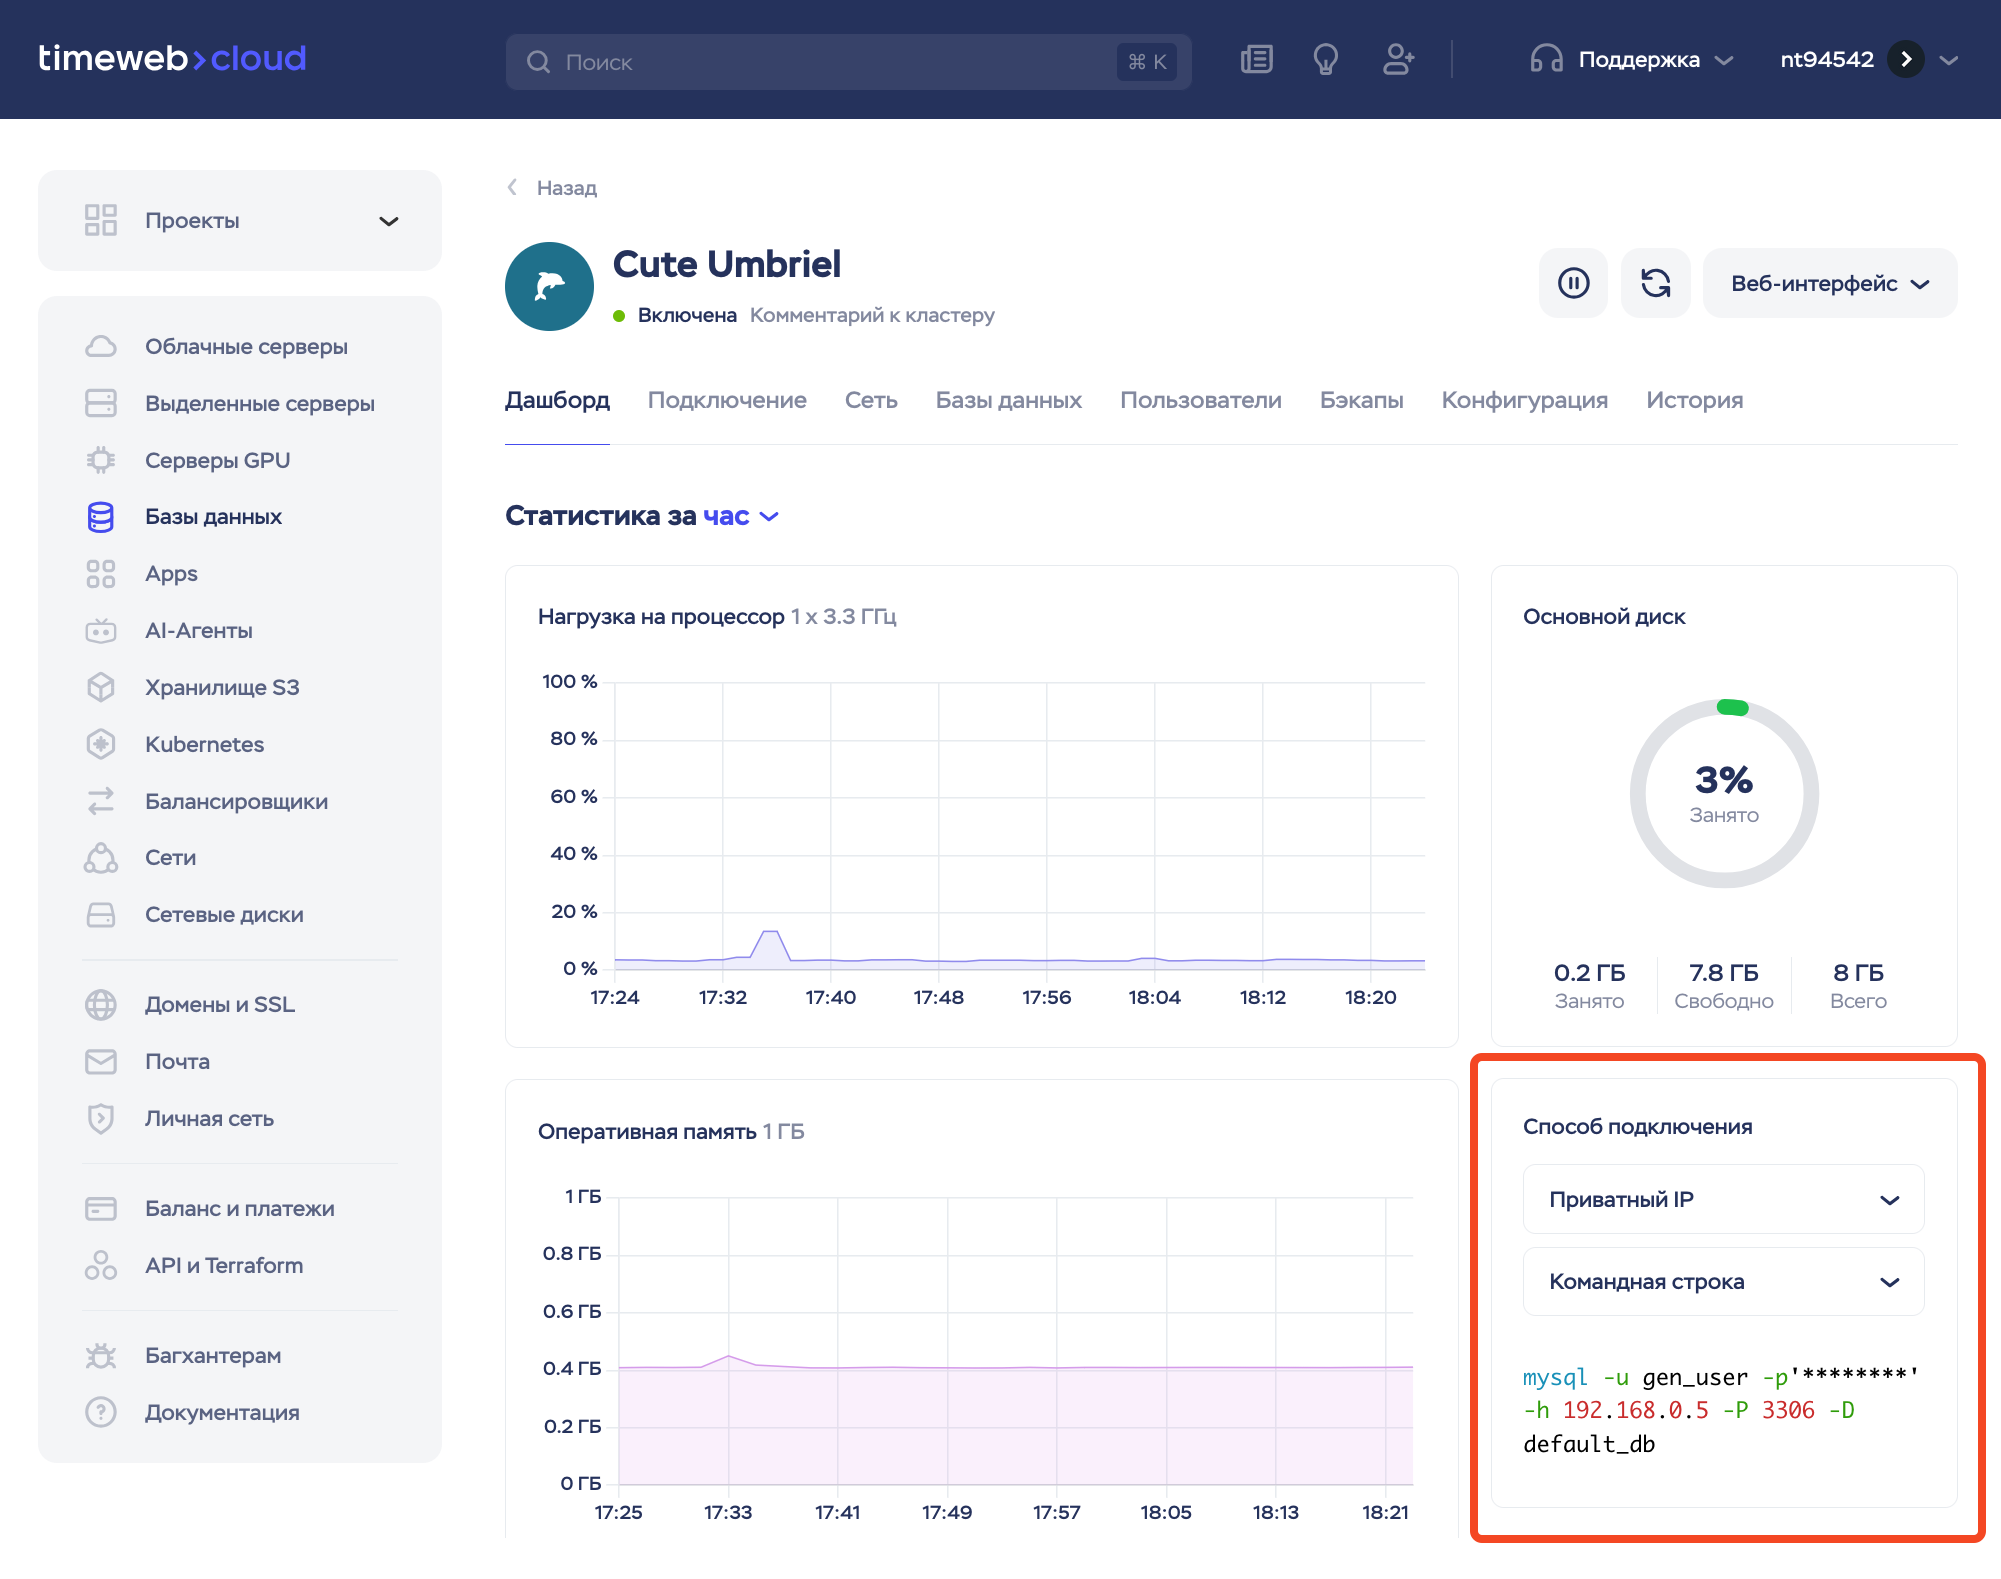Open the news feed icon in header
The image size is (2001, 1579).
tap(1256, 60)
